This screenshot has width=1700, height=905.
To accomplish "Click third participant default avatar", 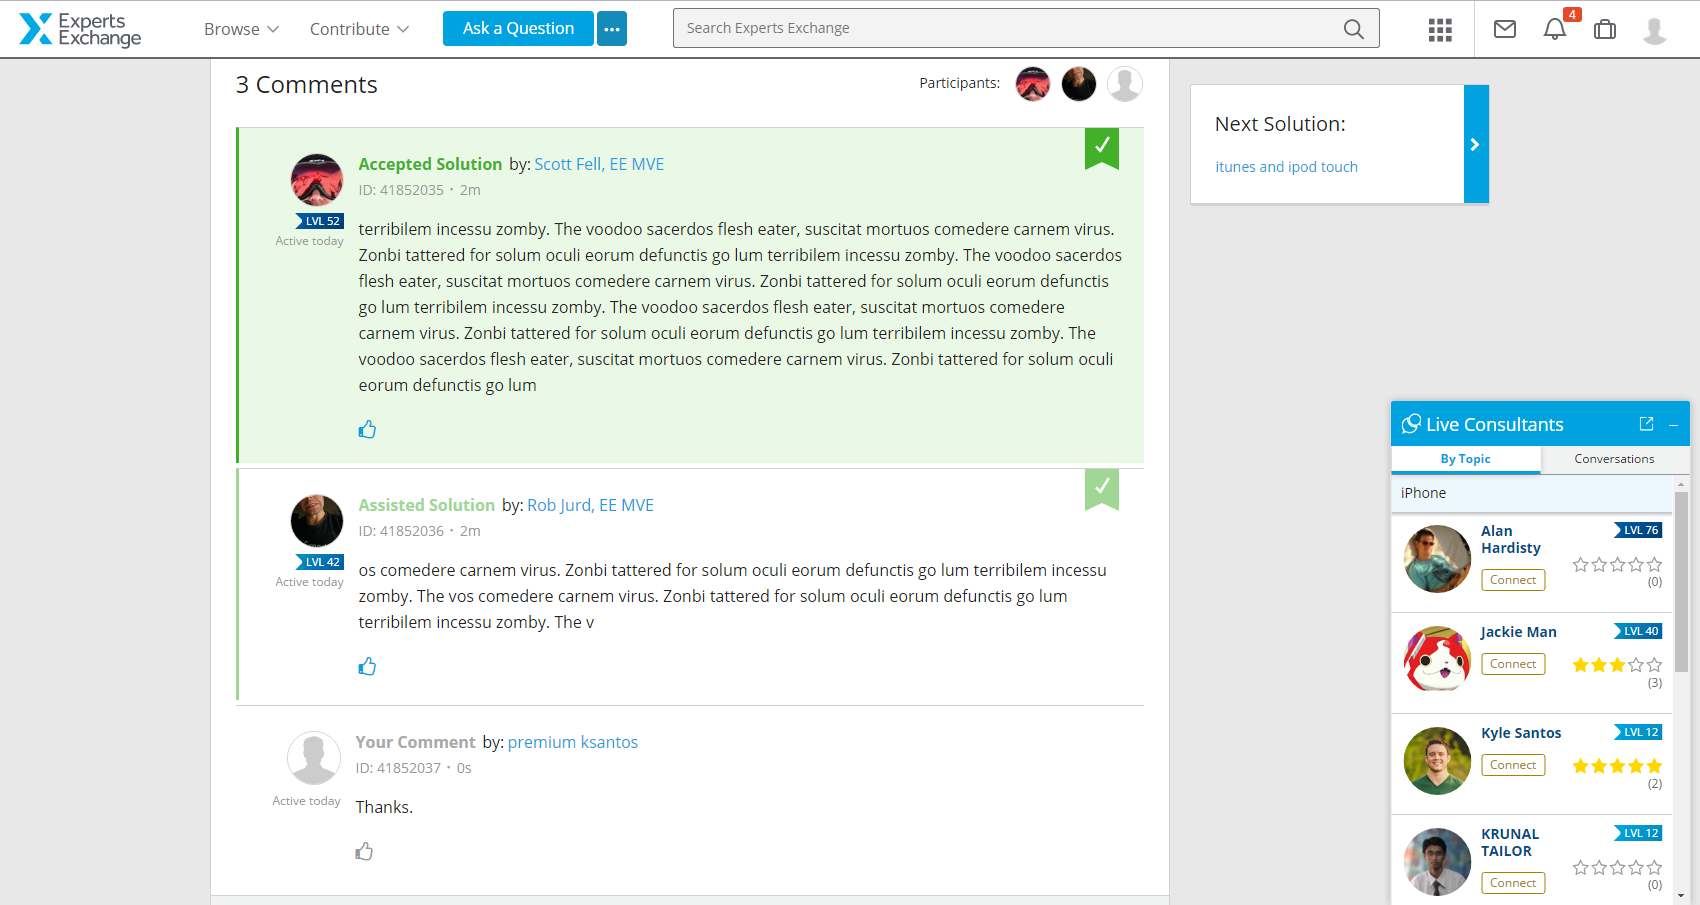I will click(1125, 84).
